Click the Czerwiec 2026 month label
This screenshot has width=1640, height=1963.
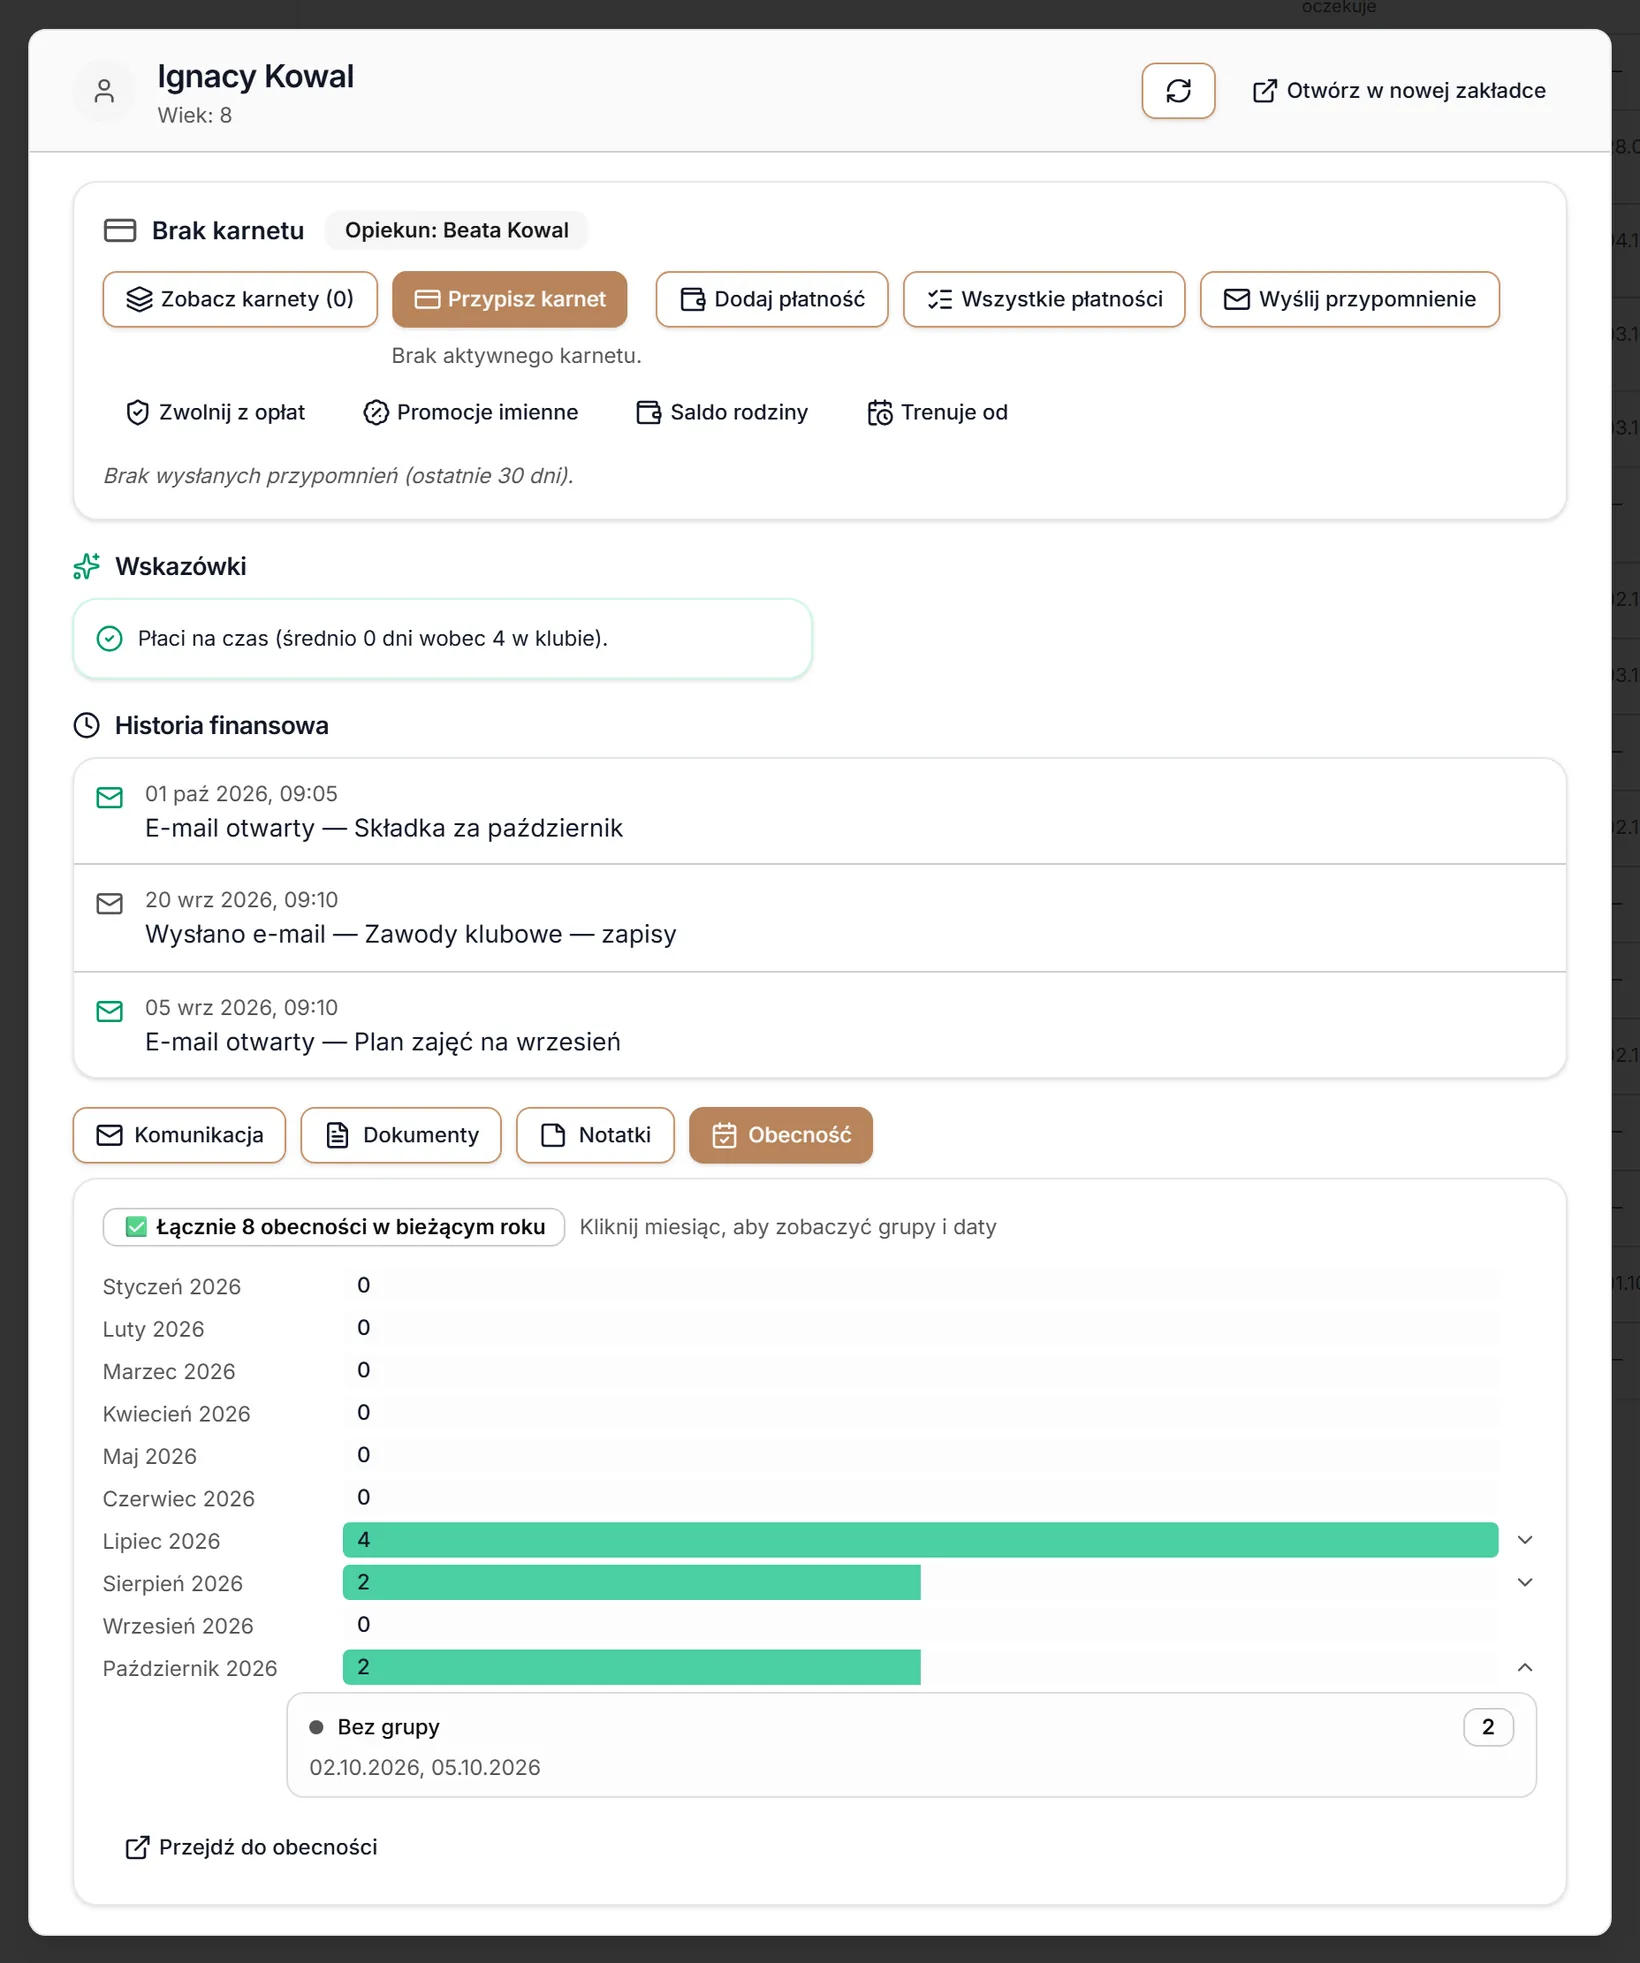coord(179,1499)
